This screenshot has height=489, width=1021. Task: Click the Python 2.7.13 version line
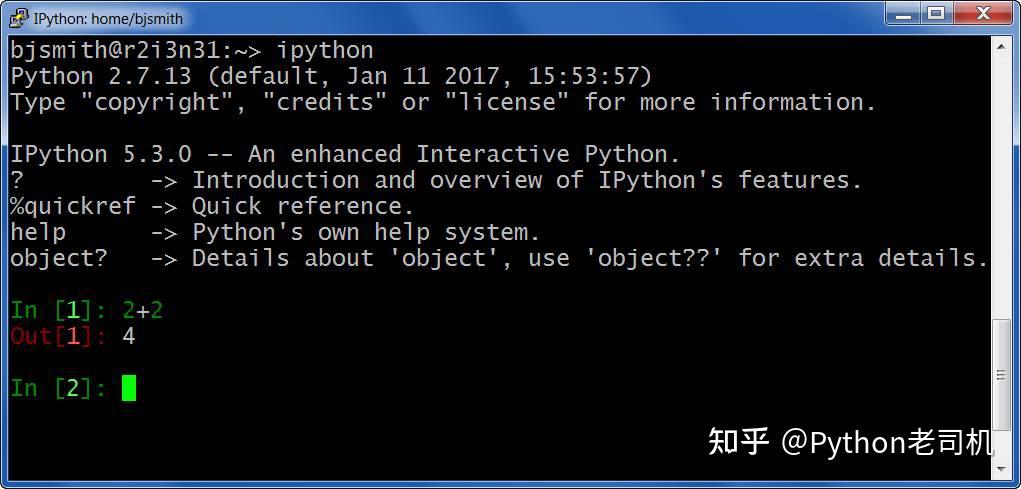click(331, 77)
